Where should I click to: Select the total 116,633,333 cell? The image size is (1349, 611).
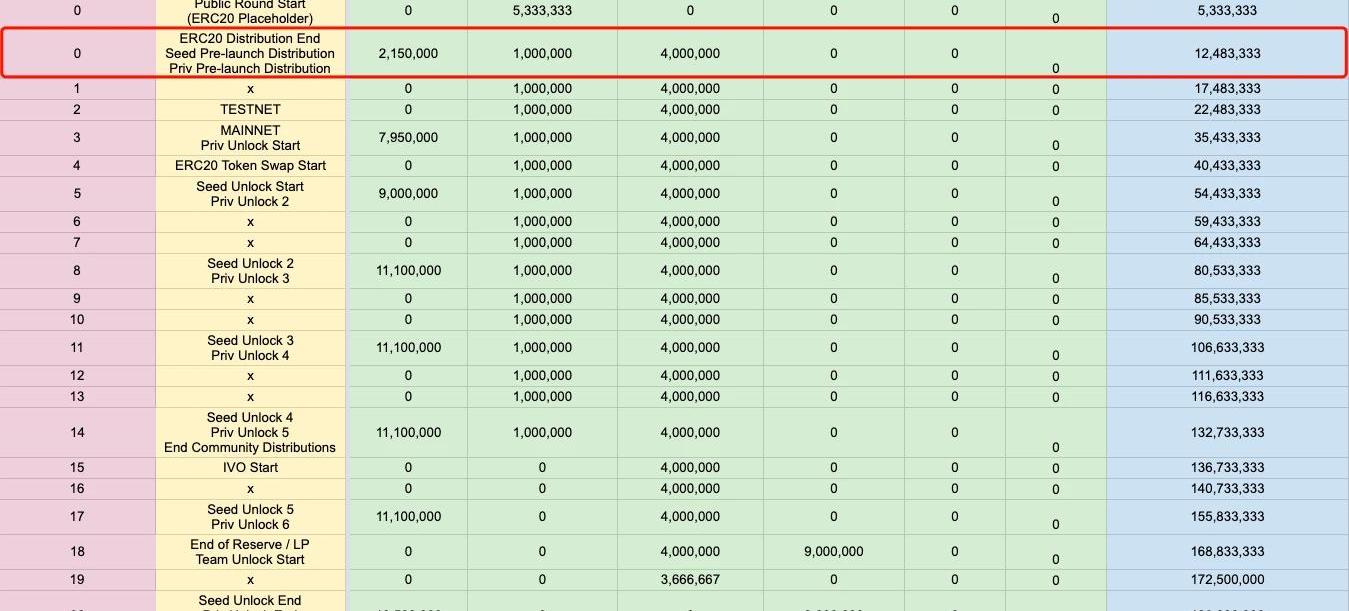pyautogui.click(x=1227, y=396)
